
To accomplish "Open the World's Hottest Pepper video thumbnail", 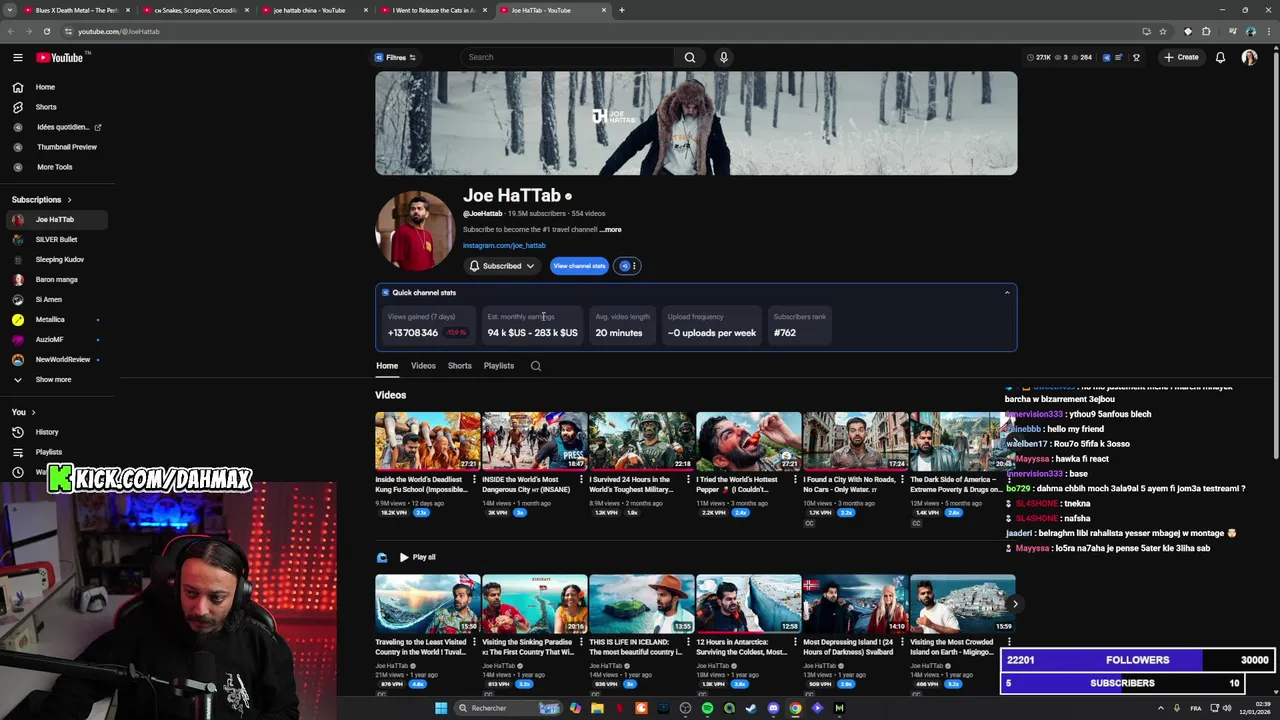I will (749, 441).
